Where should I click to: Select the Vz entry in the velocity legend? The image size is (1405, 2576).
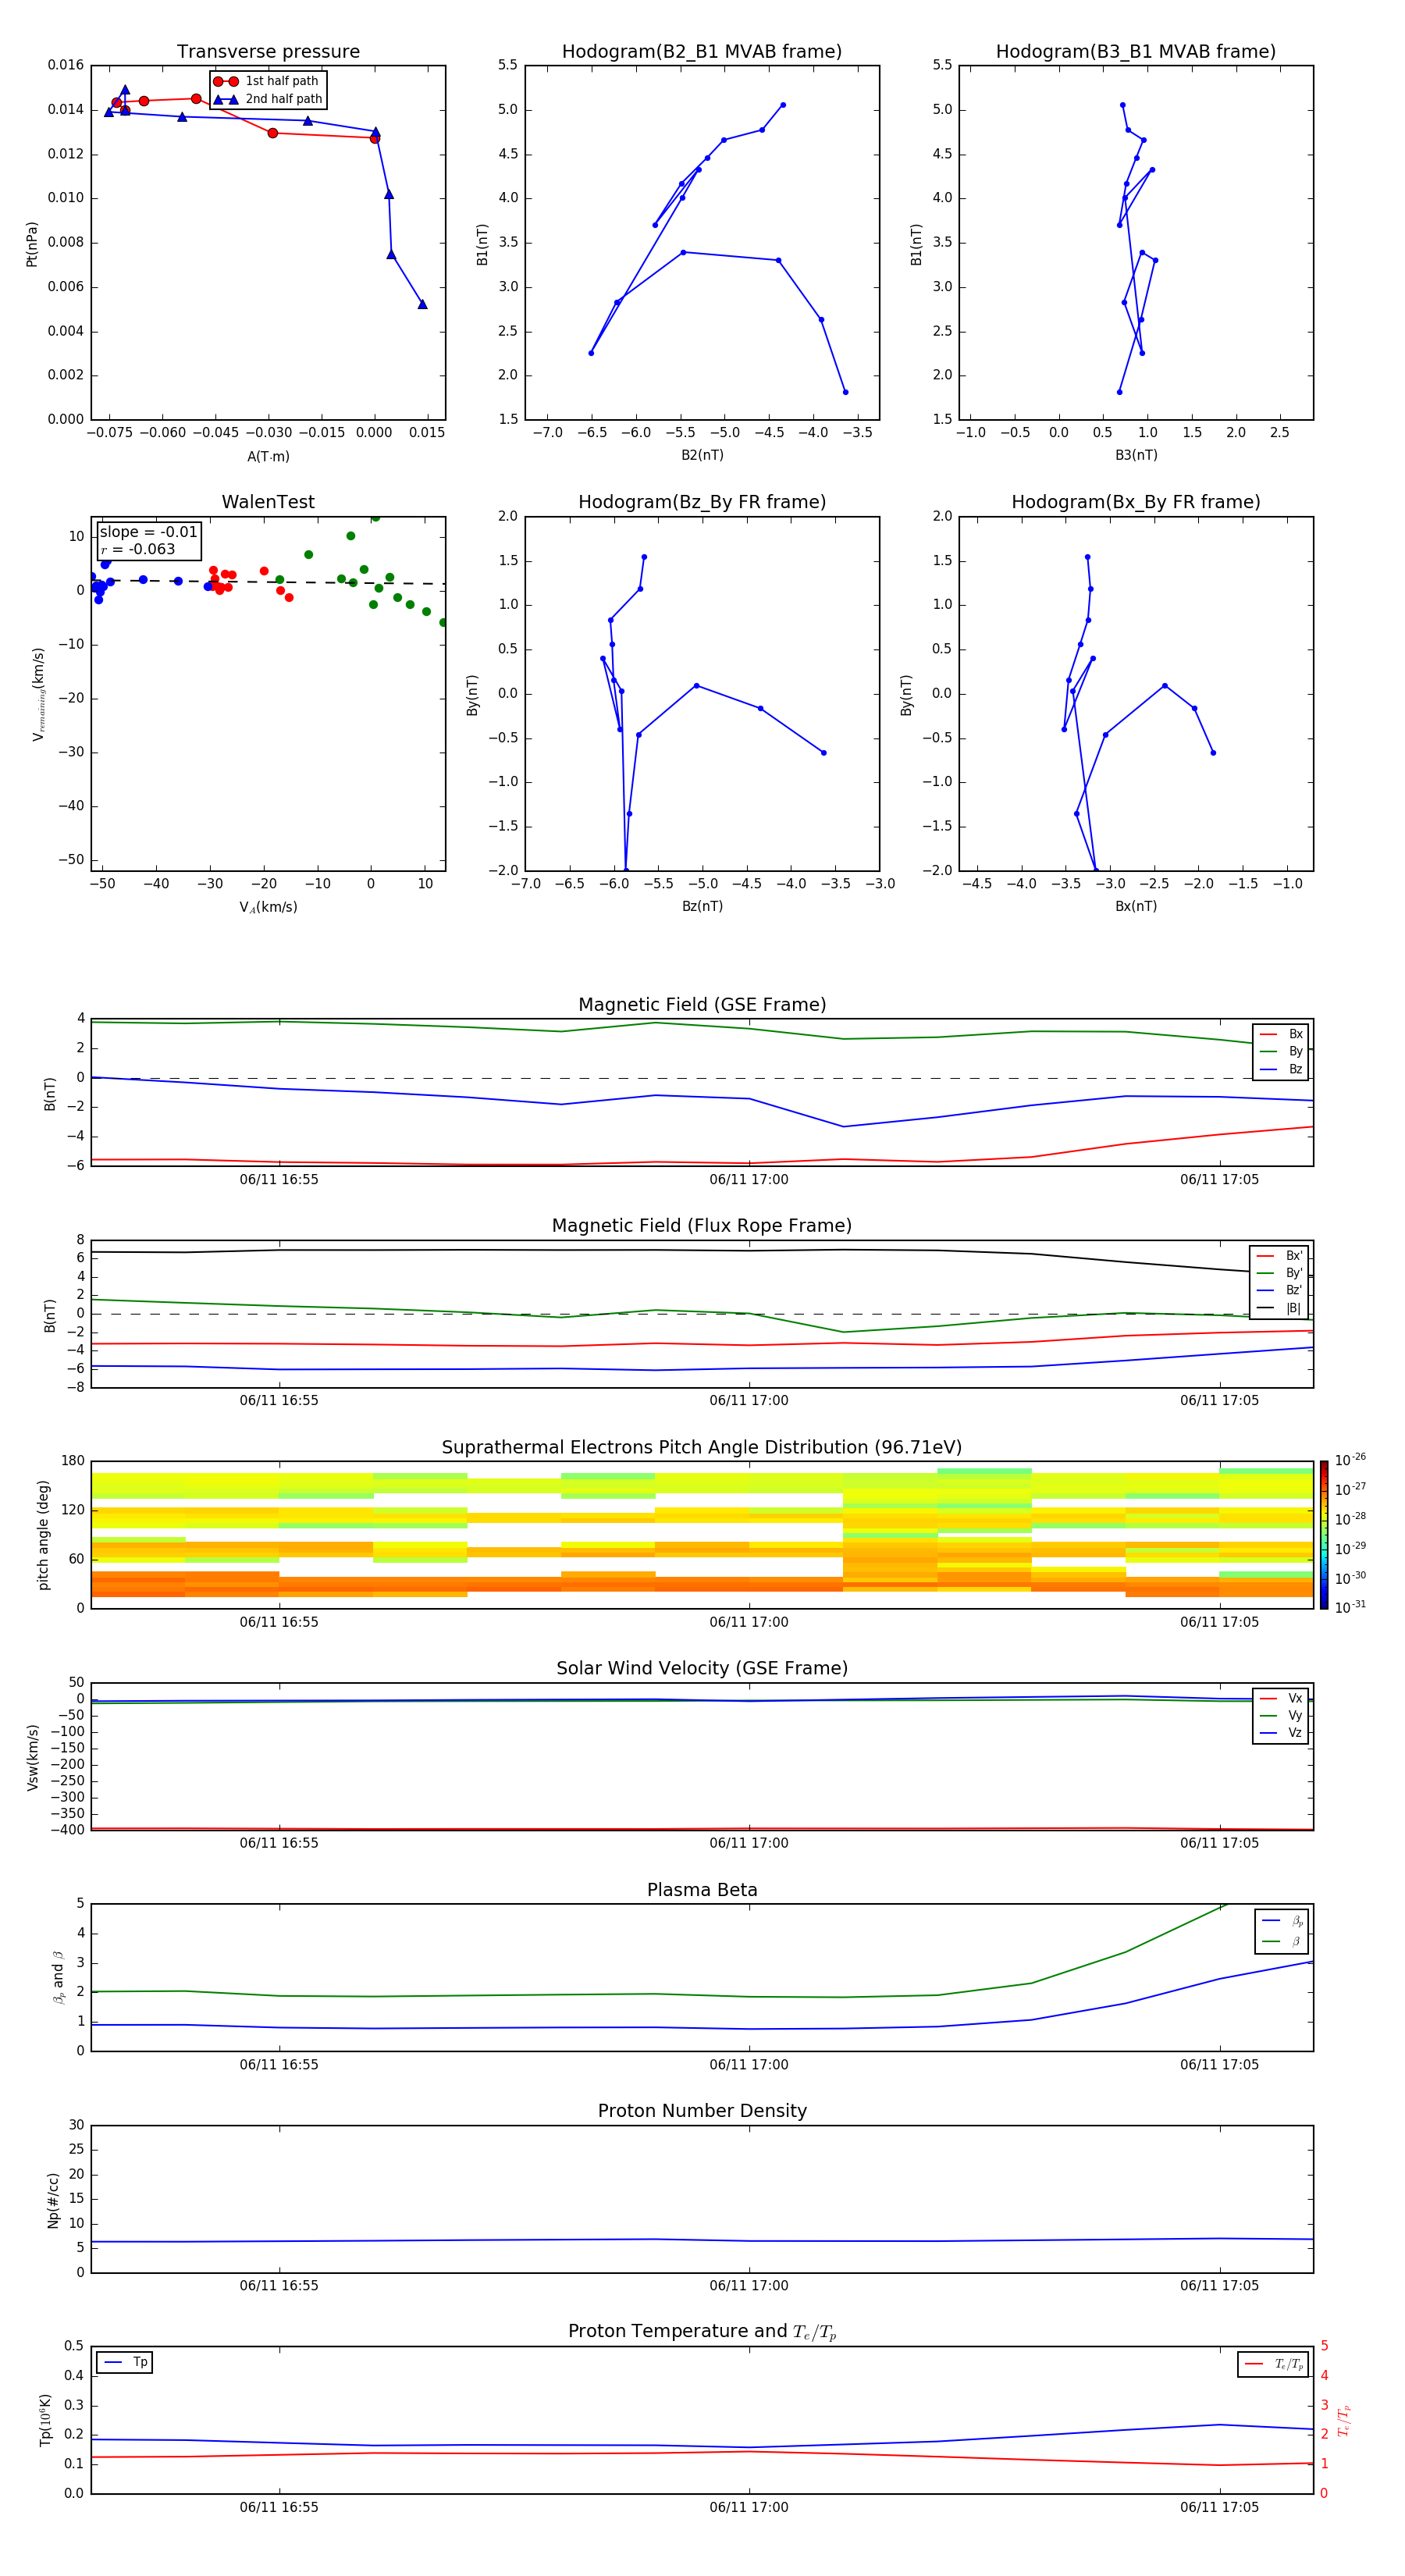click(1281, 1733)
